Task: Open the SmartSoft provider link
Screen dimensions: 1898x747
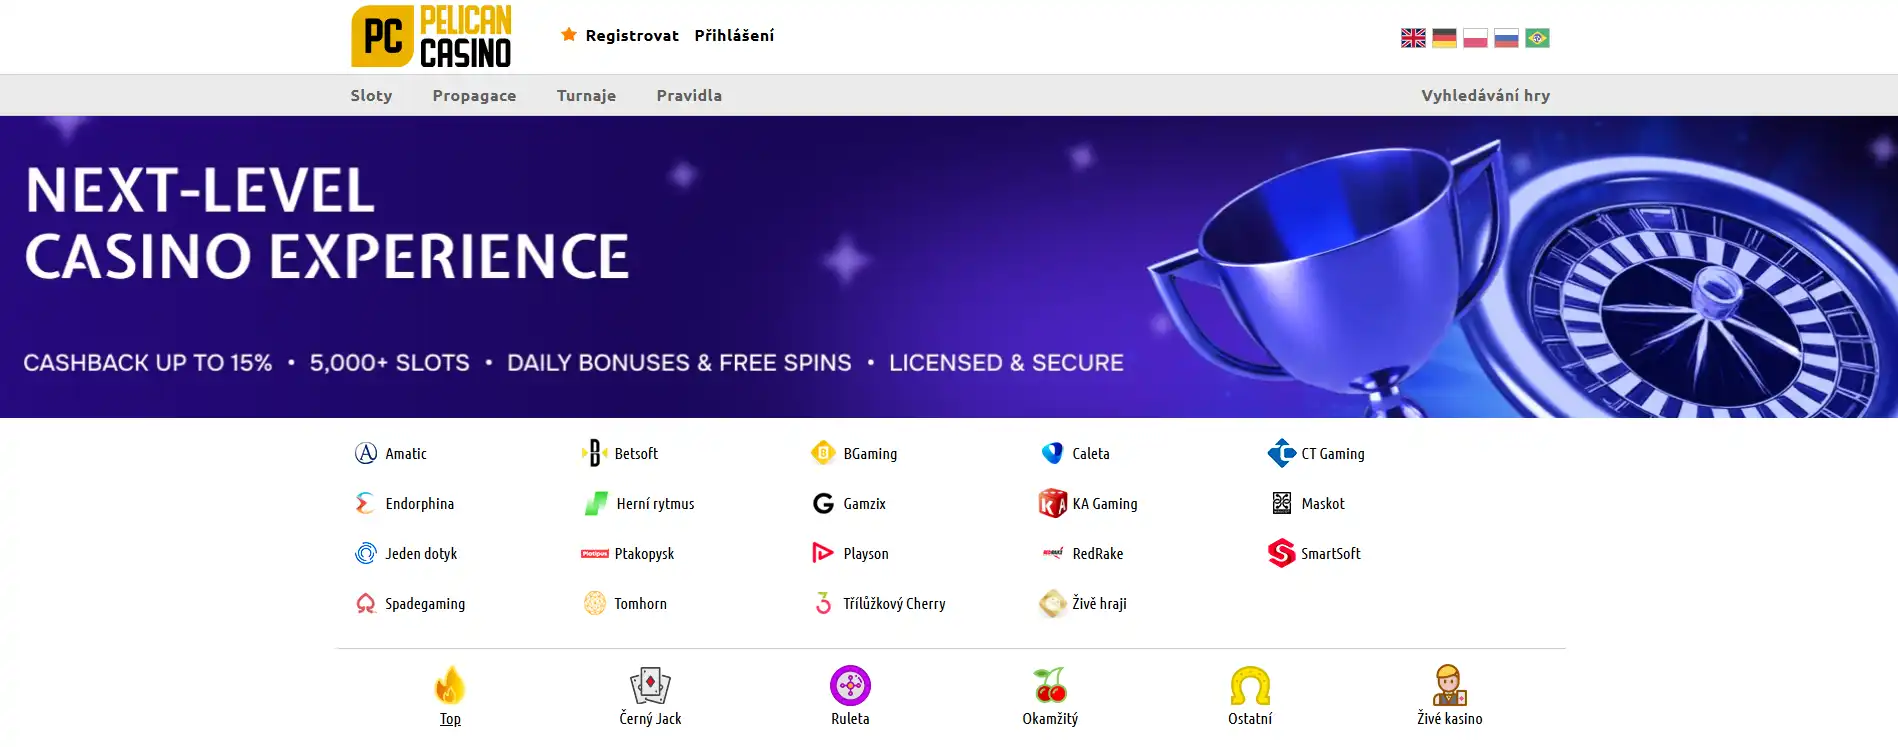Action: tap(1331, 553)
